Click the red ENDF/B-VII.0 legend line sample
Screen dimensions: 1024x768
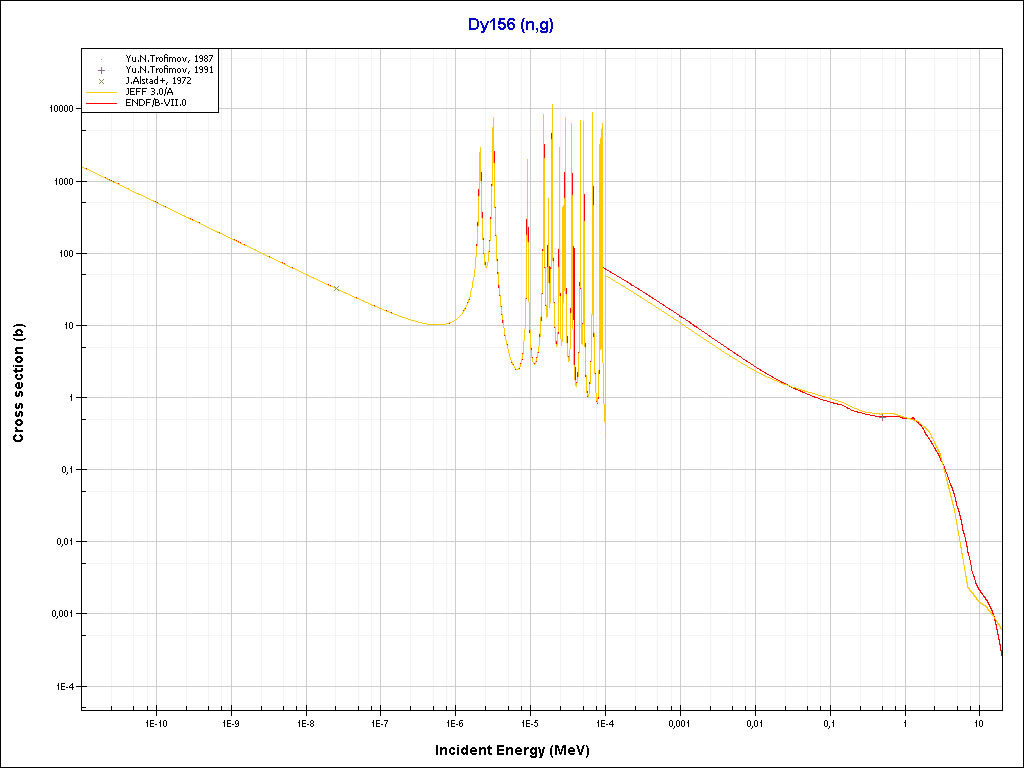(x=102, y=102)
